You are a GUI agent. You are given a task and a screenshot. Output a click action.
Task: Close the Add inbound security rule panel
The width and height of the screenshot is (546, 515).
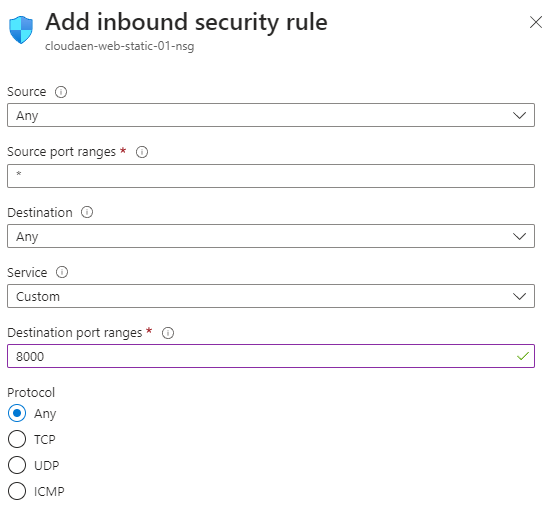click(536, 22)
